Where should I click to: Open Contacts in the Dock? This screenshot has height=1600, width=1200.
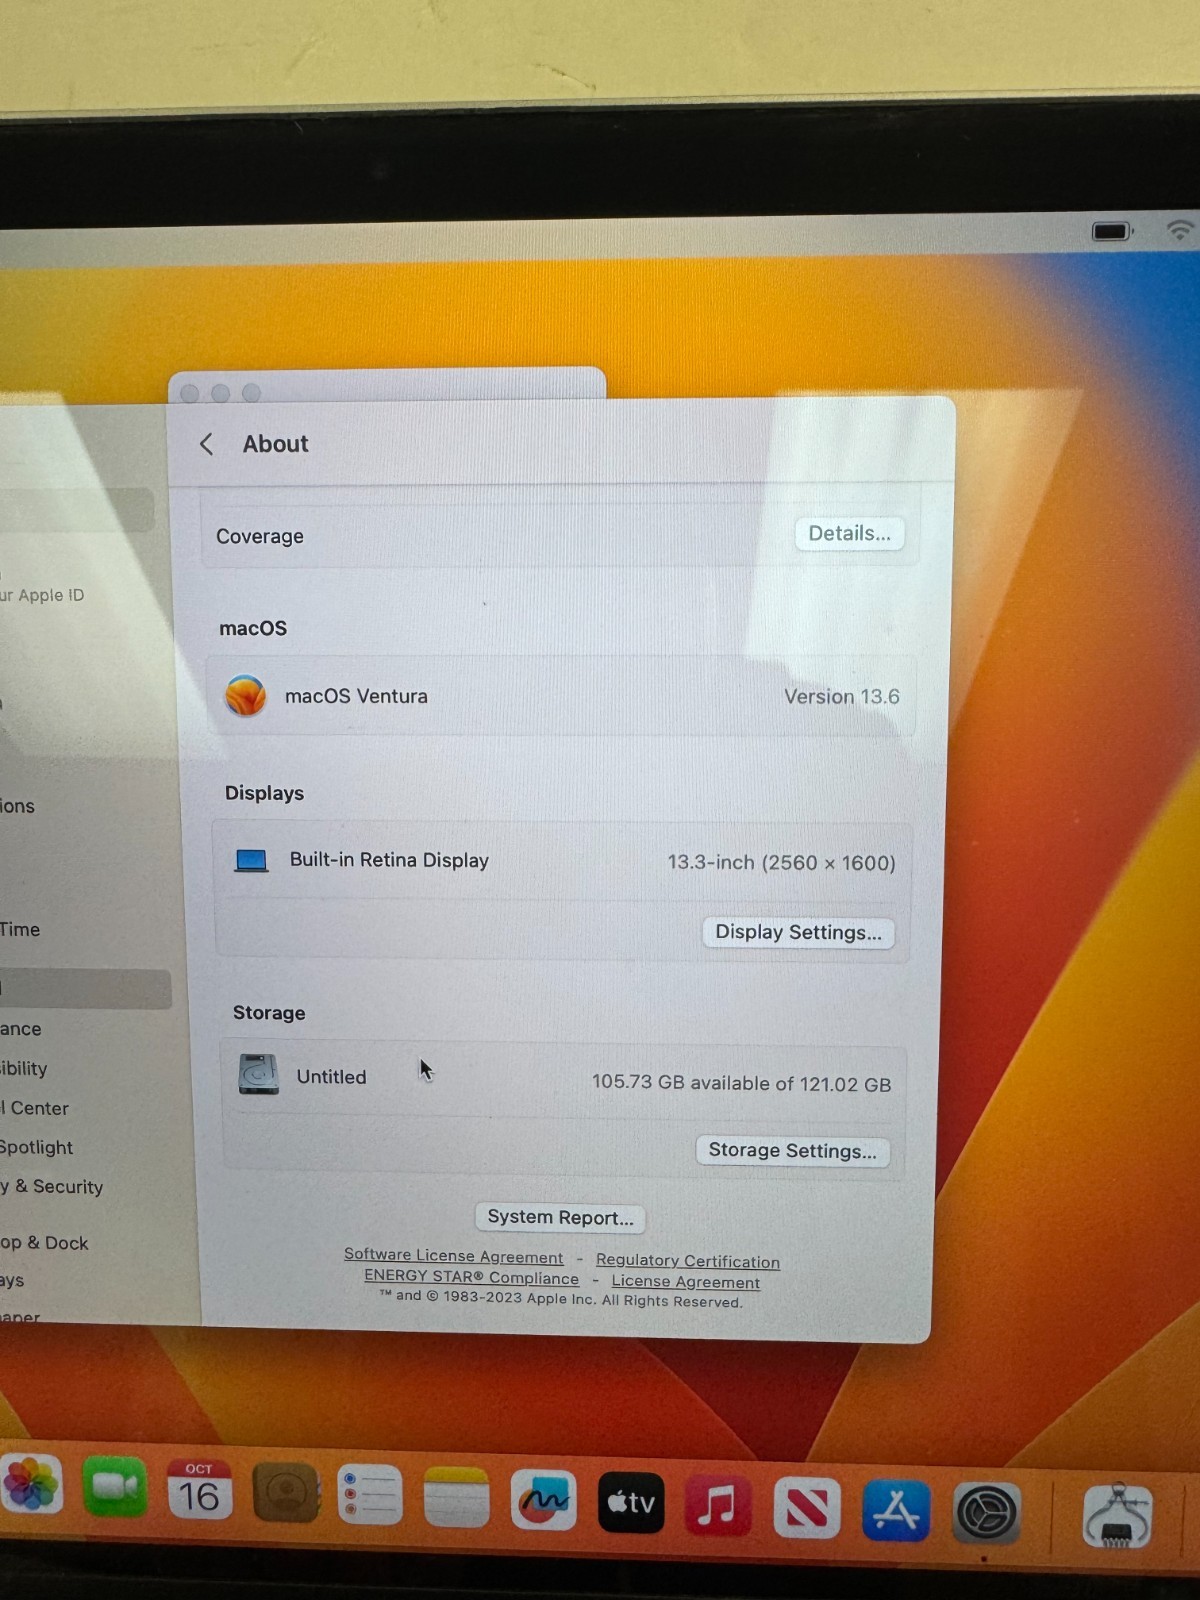(x=285, y=1493)
